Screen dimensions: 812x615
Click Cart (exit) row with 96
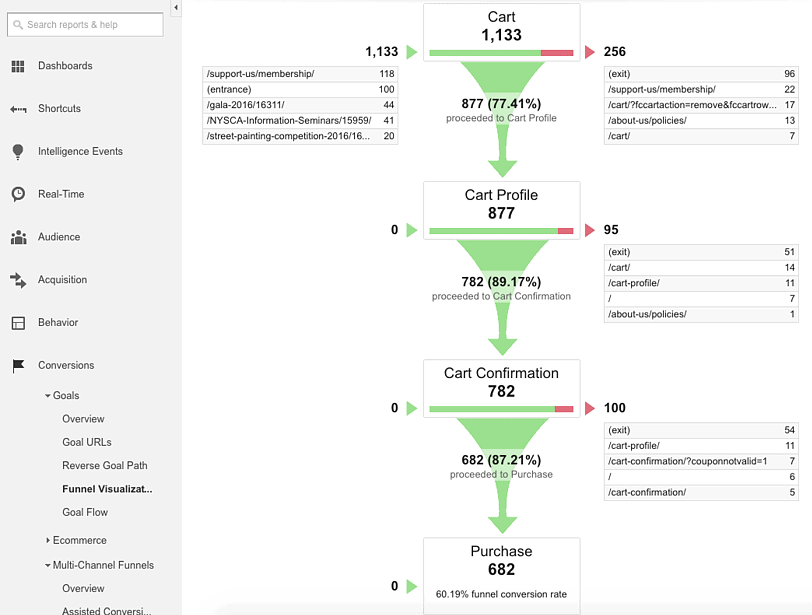(x=701, y=74)
